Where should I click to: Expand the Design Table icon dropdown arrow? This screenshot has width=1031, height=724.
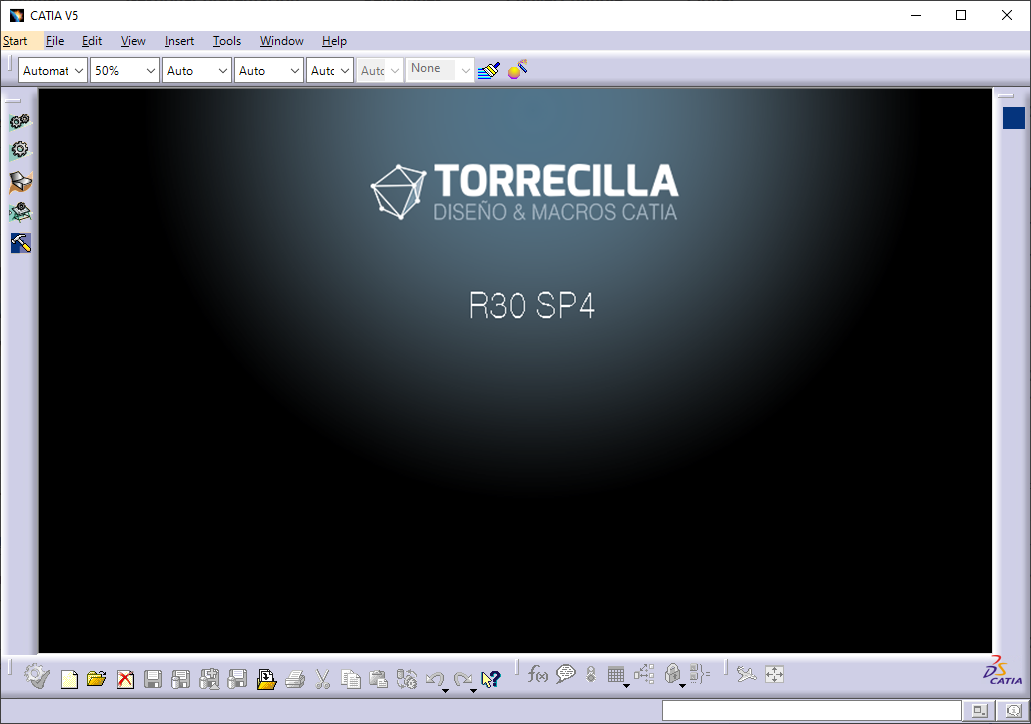[627, 686]
